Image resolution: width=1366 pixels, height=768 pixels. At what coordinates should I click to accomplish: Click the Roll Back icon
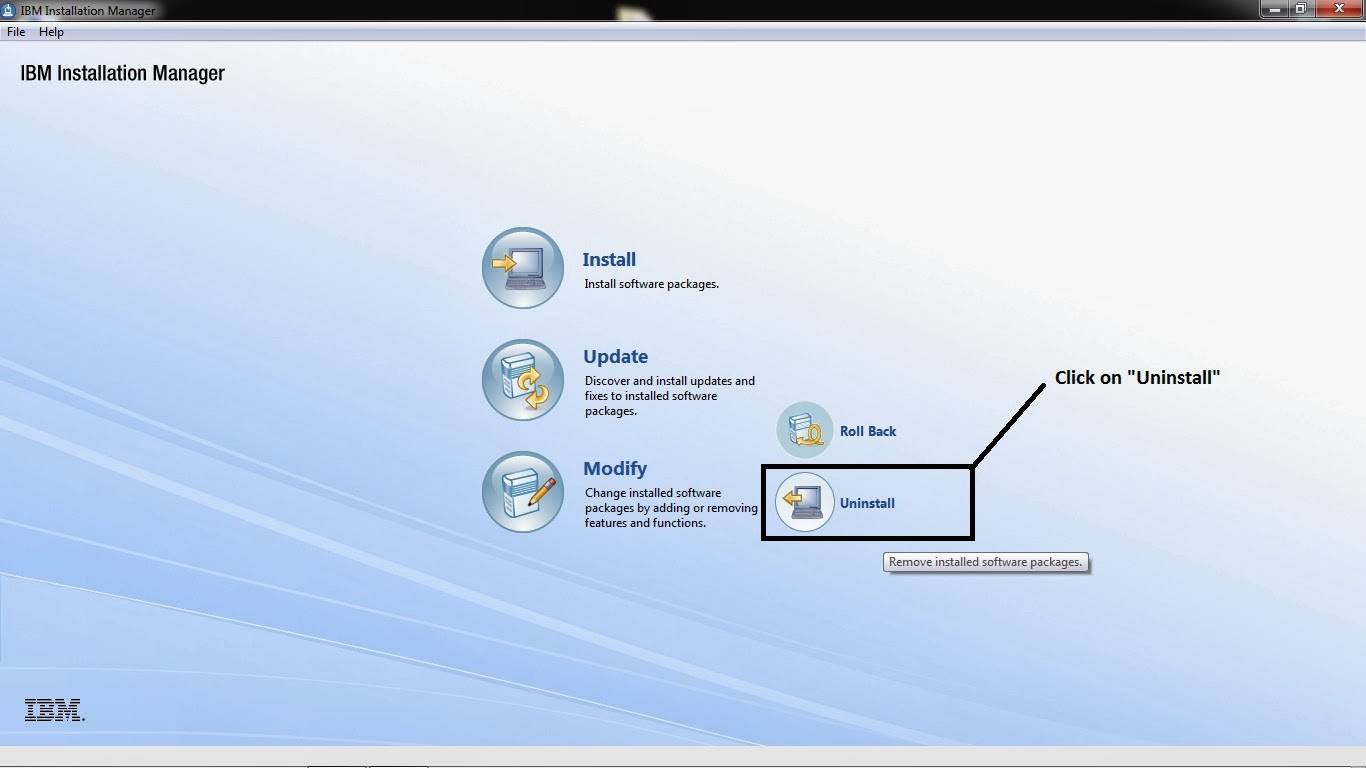(804, 429)
